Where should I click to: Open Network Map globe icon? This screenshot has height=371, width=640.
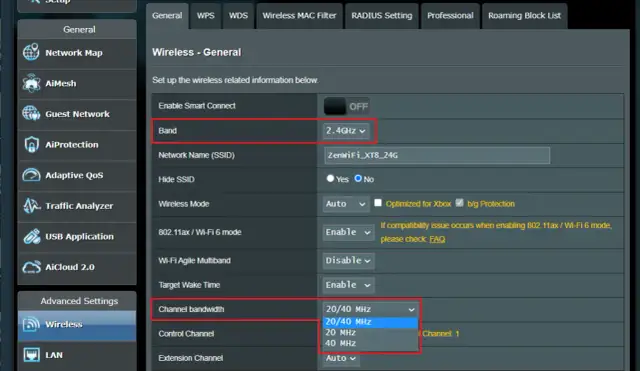(31, 52)
